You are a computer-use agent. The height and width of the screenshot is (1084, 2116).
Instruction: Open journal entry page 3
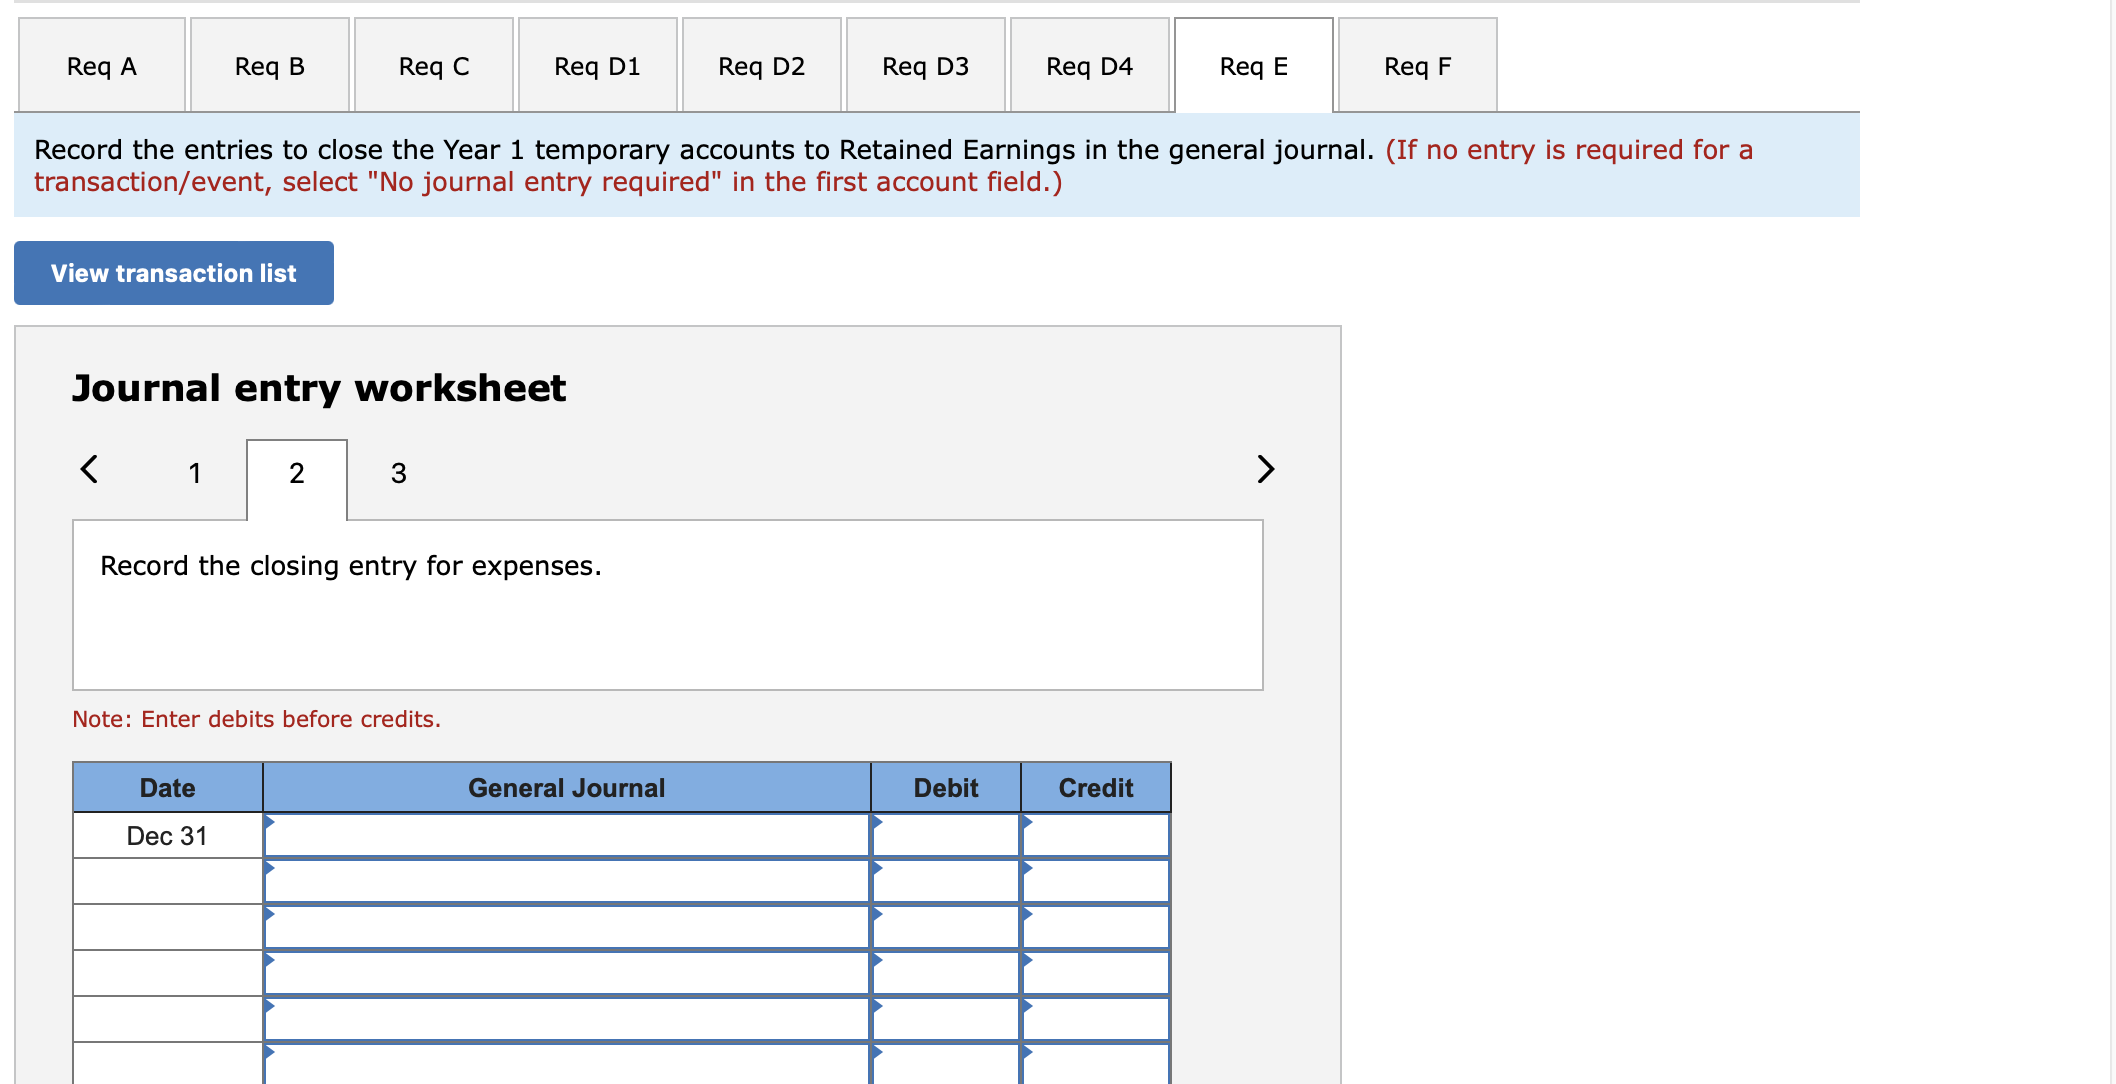pos(397,473)
